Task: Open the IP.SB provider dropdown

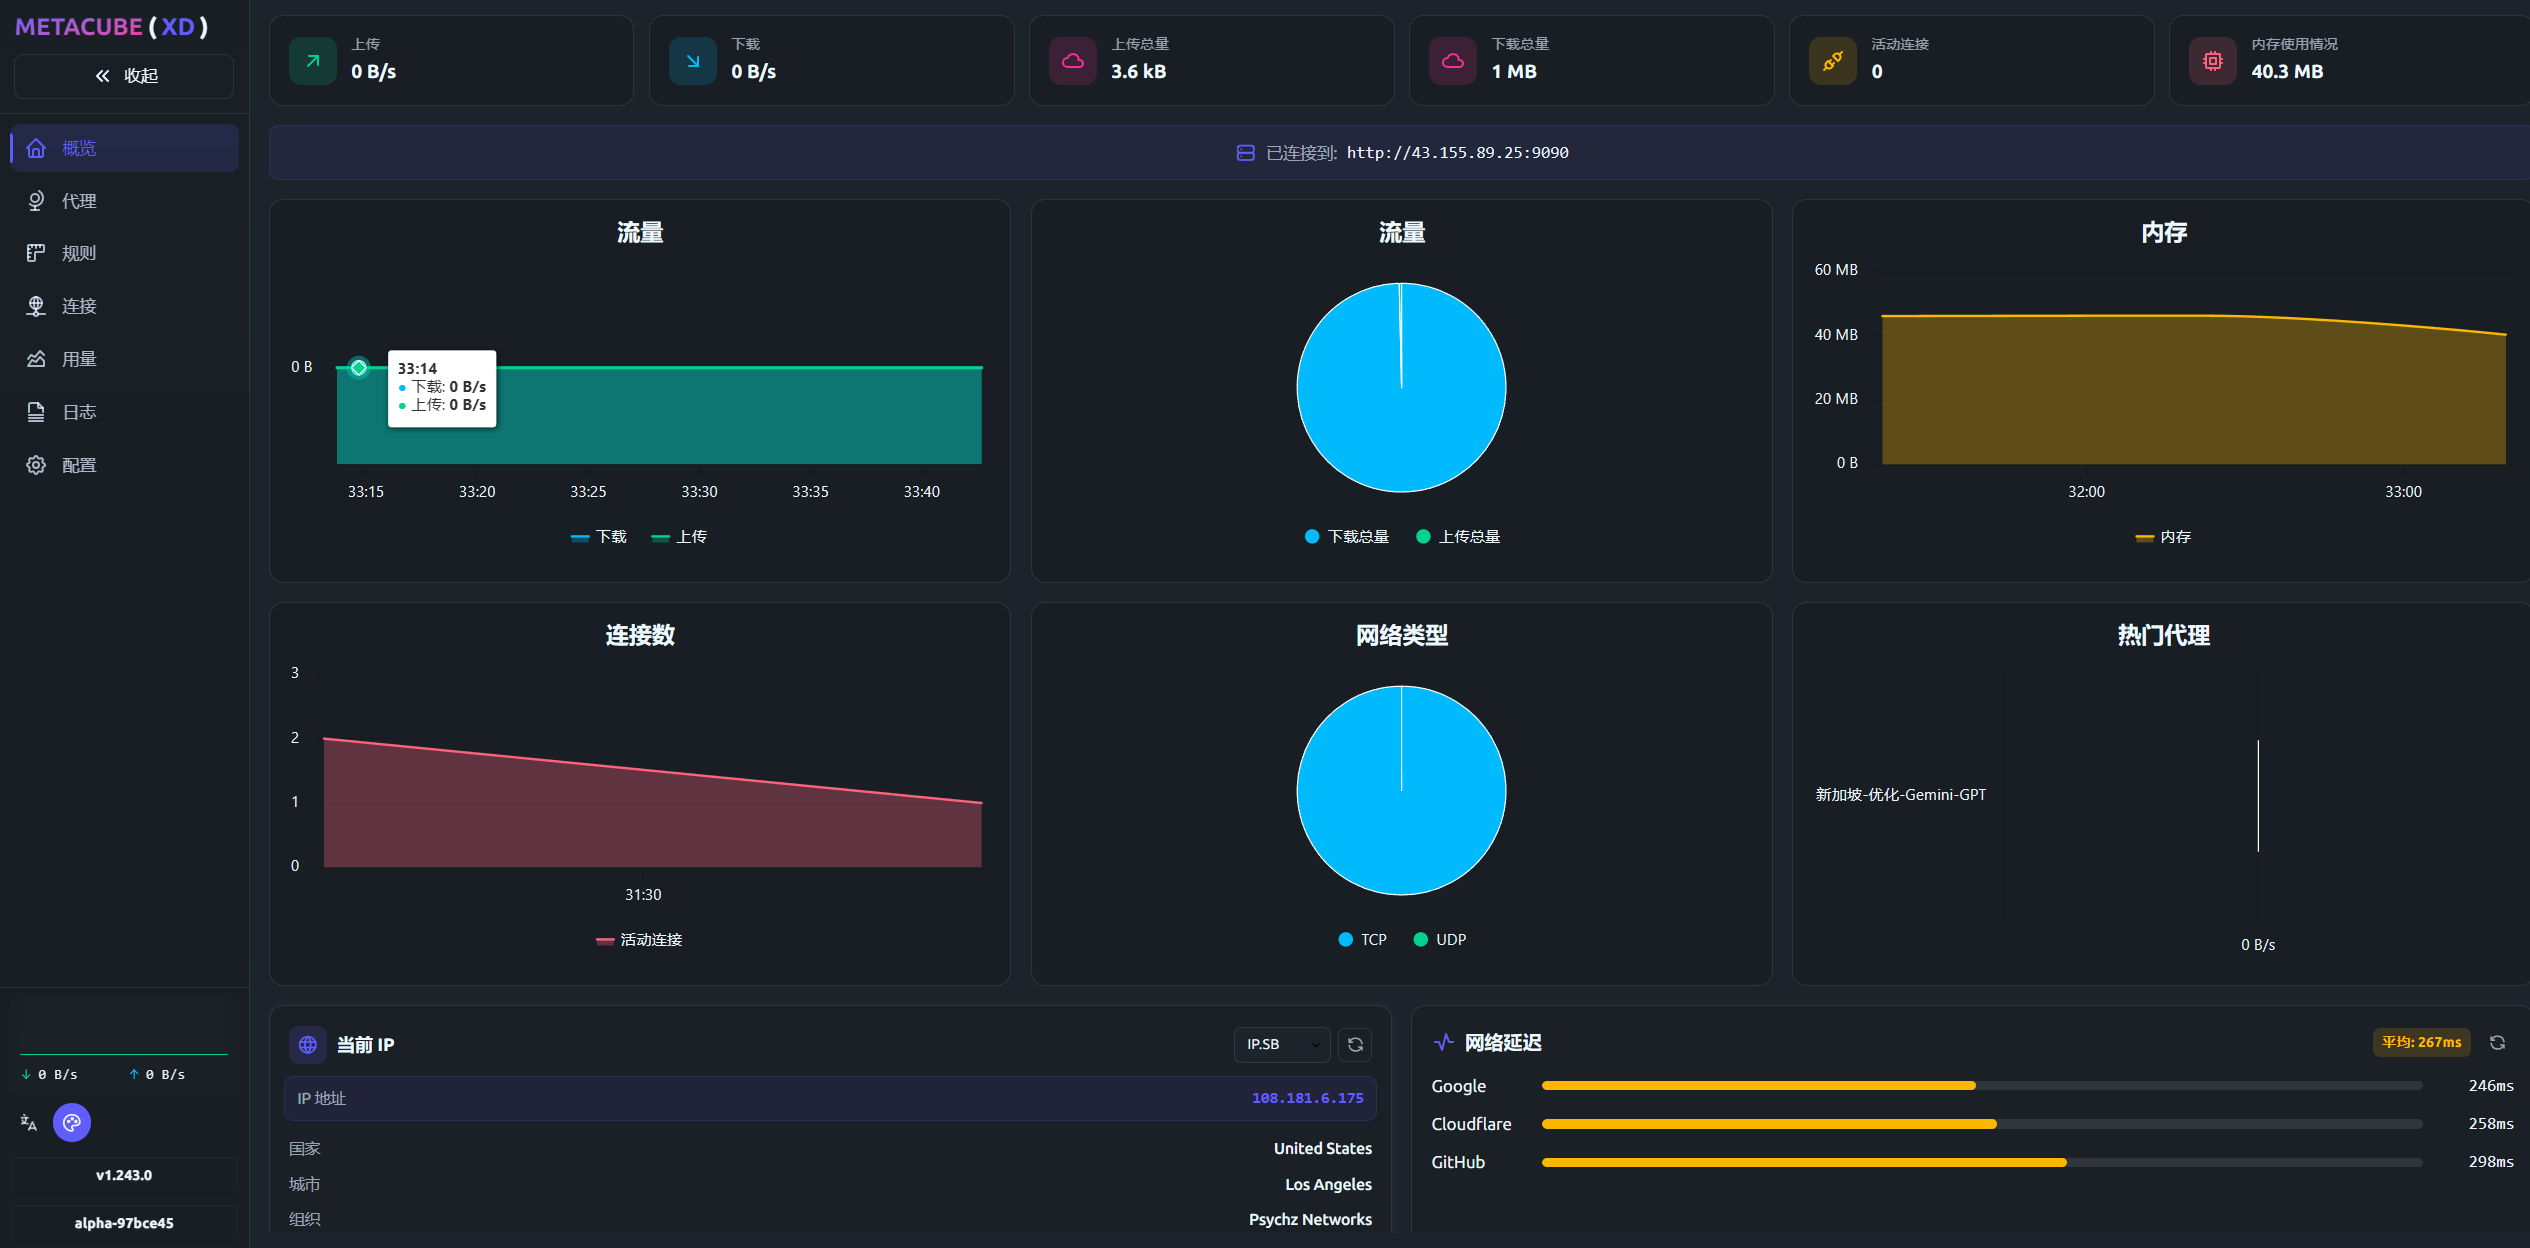Action: pyautogui.click(x=1282, y=1045)
